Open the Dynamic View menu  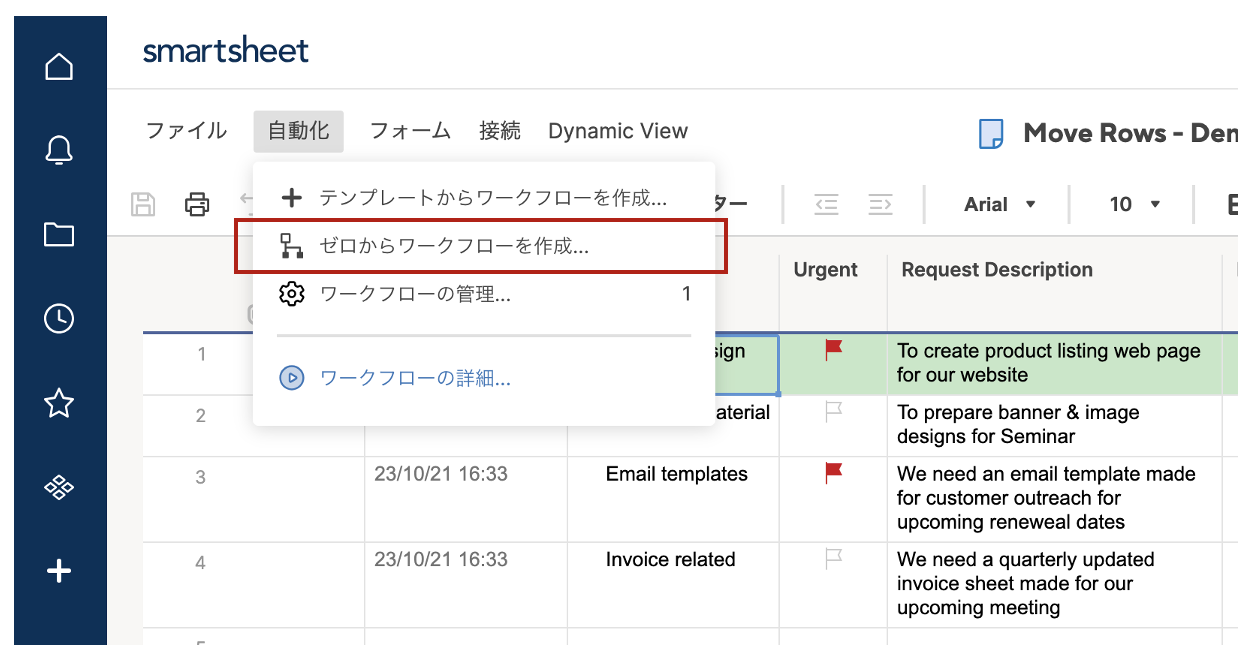(x=618, y=131)
